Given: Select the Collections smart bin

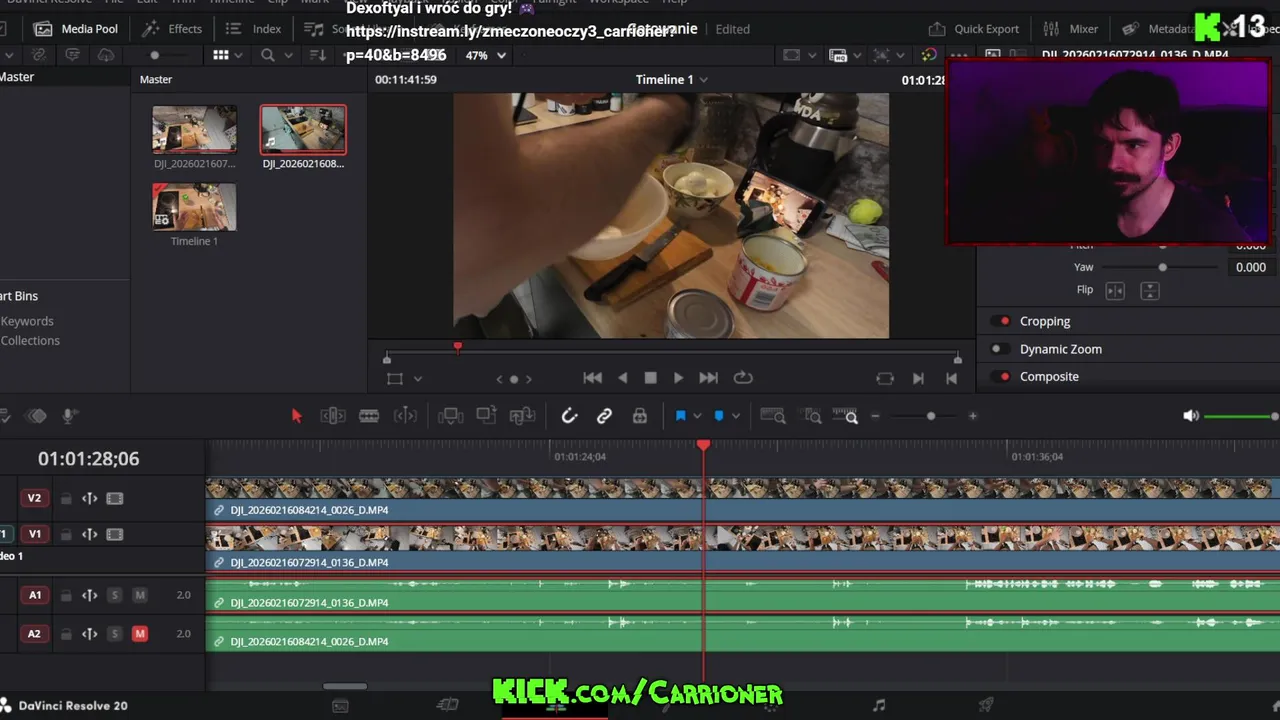Looking at the screenshot, I should coord(30,340).
